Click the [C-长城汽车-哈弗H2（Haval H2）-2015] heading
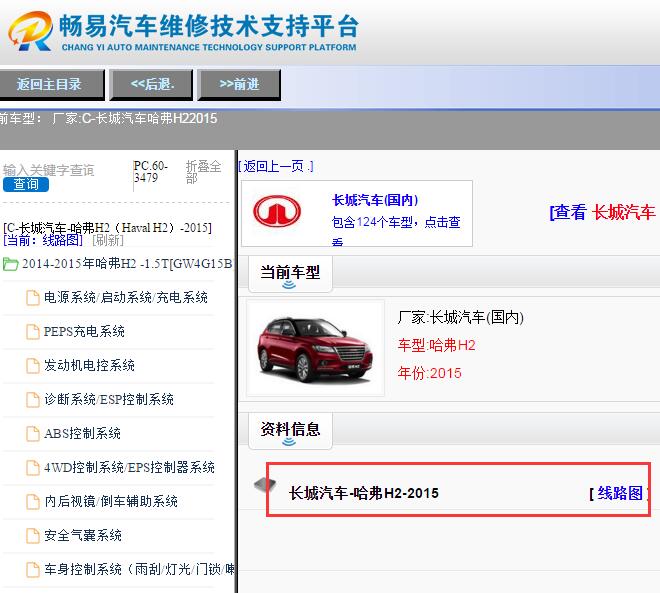 point(107,228)
